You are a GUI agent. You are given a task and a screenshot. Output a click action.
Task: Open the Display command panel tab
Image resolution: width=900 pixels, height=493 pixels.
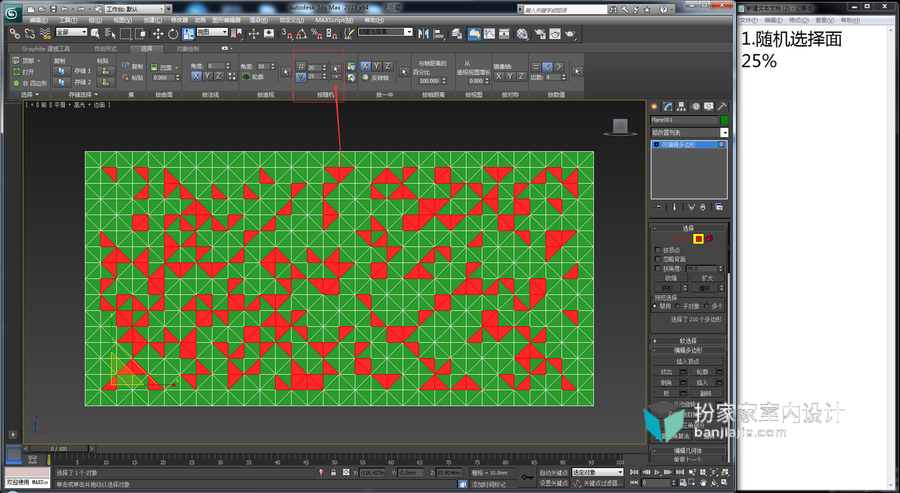(709, 107)
